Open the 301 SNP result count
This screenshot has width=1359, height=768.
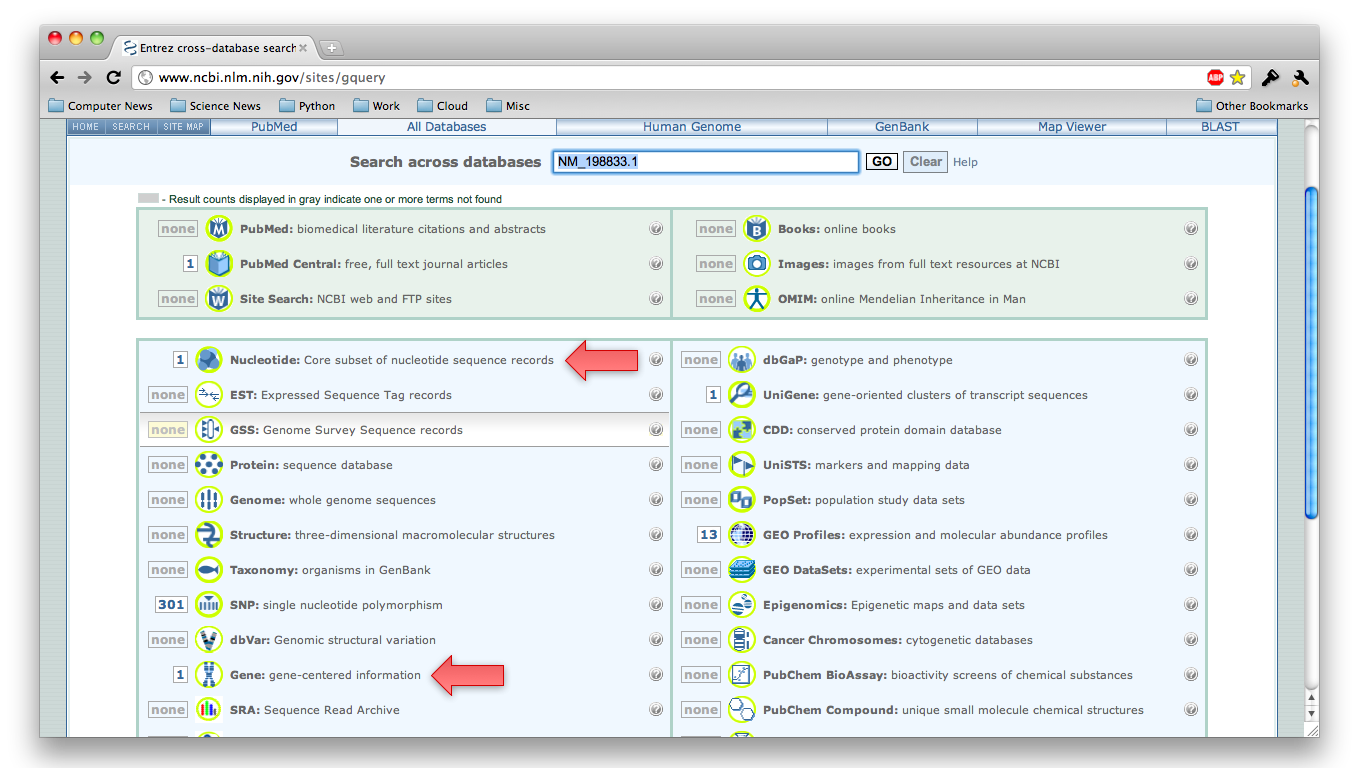tap(171, 605)
